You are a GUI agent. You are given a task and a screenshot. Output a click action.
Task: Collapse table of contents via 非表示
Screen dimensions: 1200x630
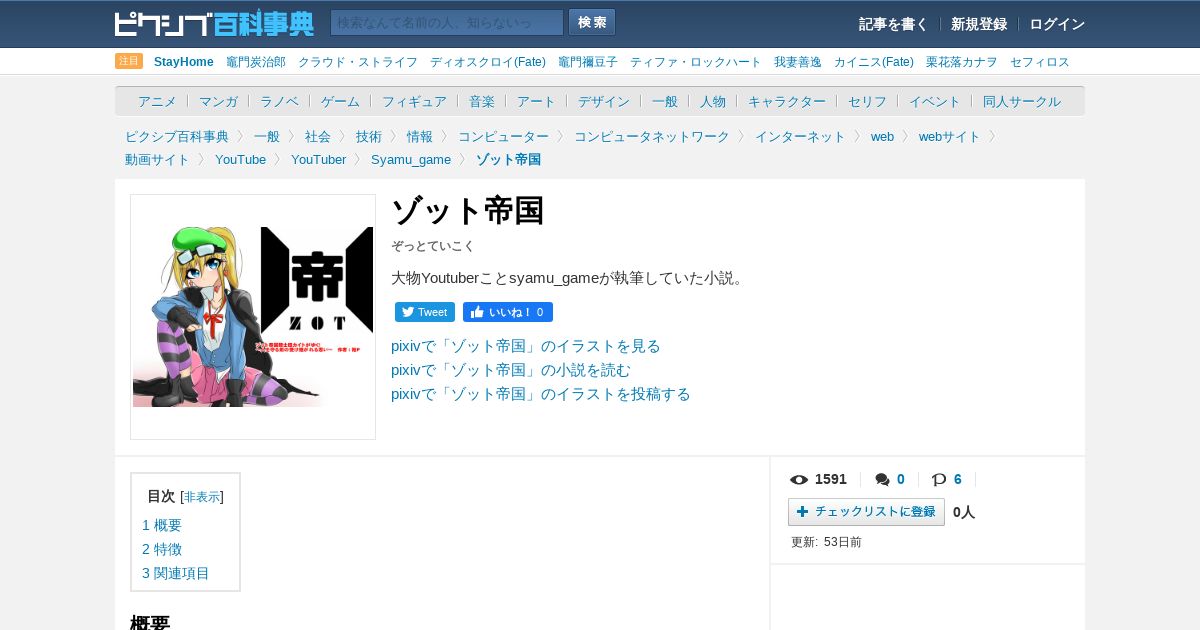coord(202,497)
